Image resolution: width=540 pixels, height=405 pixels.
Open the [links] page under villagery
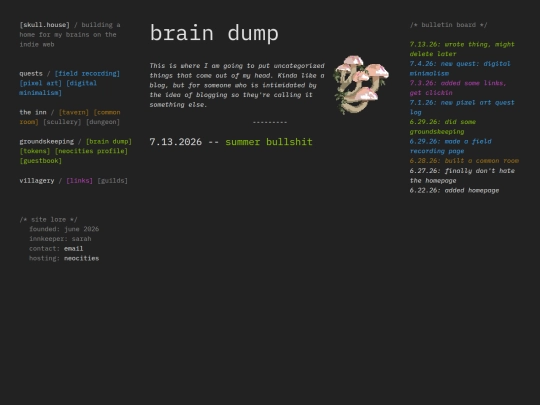tap(79, 180)
